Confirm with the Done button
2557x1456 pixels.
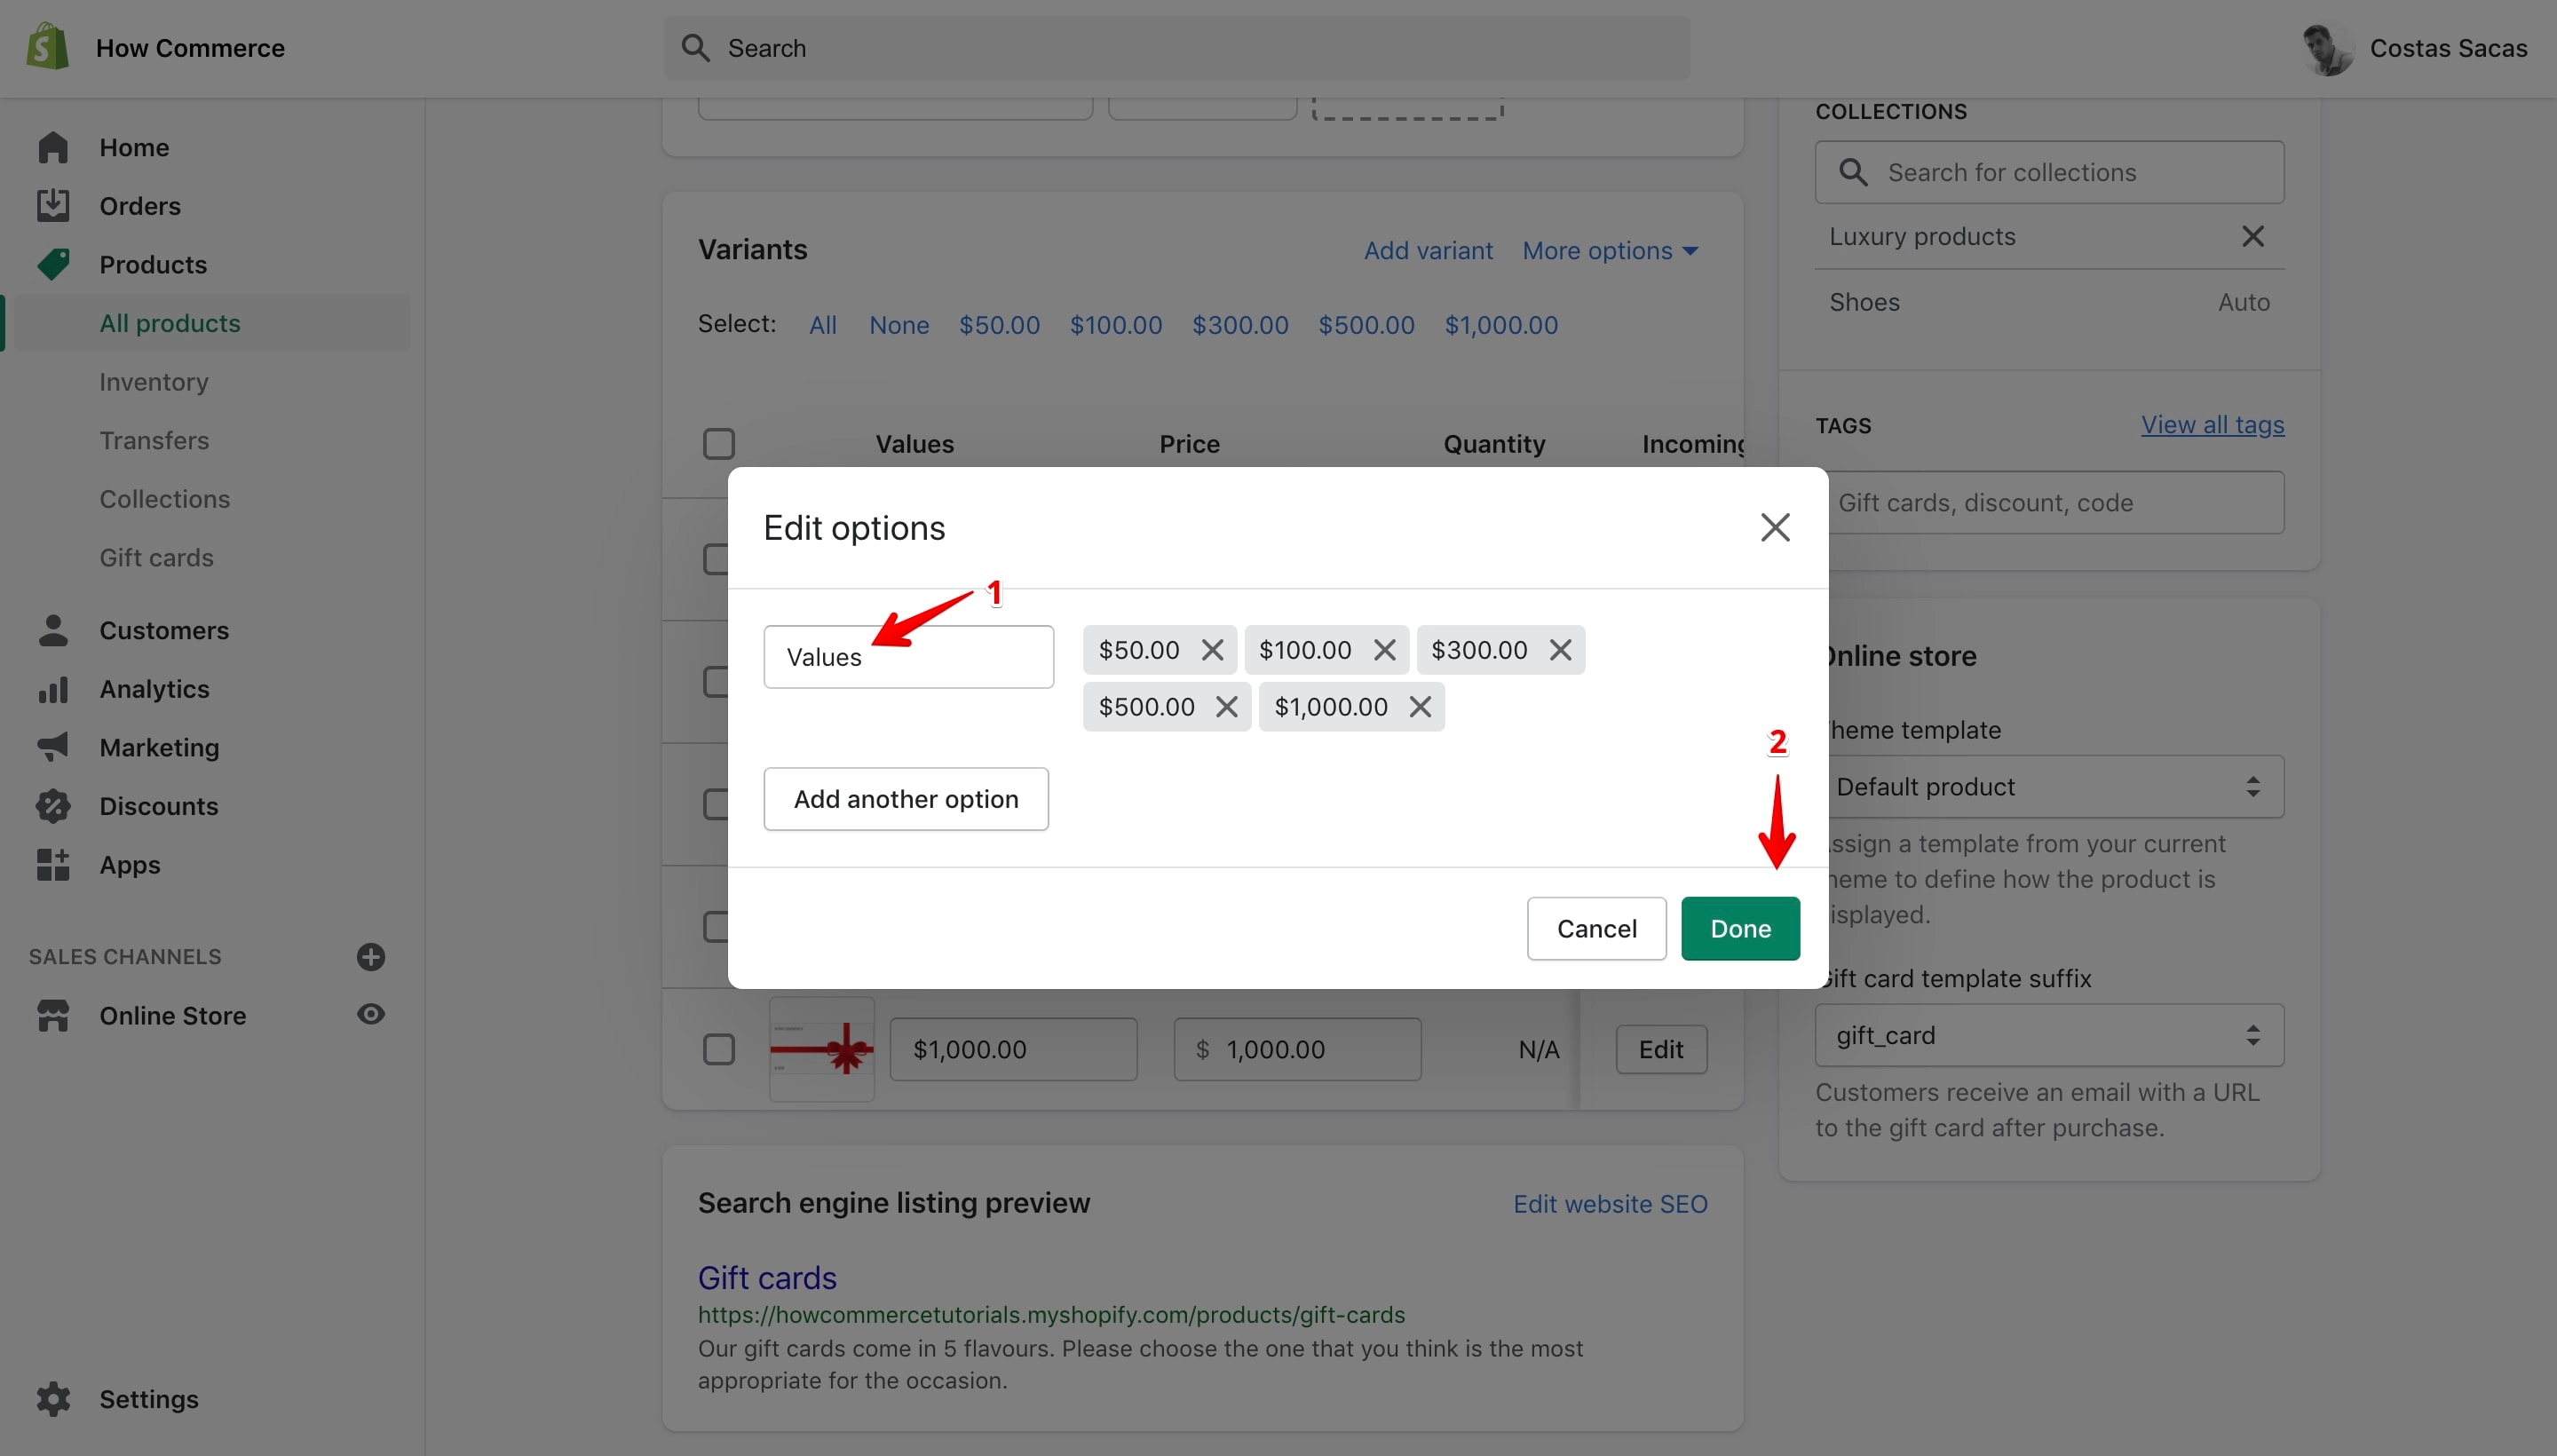[1740, 929]
